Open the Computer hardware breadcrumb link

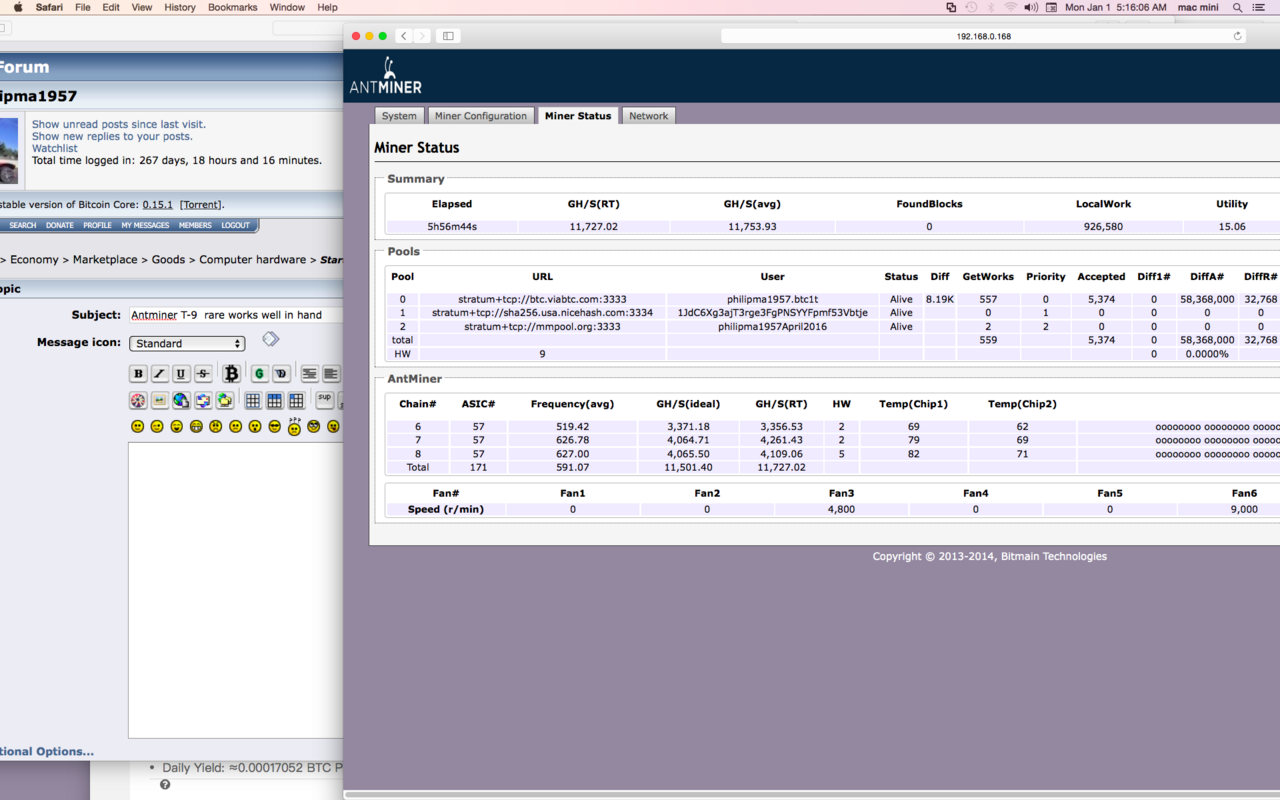coord(252,259)
